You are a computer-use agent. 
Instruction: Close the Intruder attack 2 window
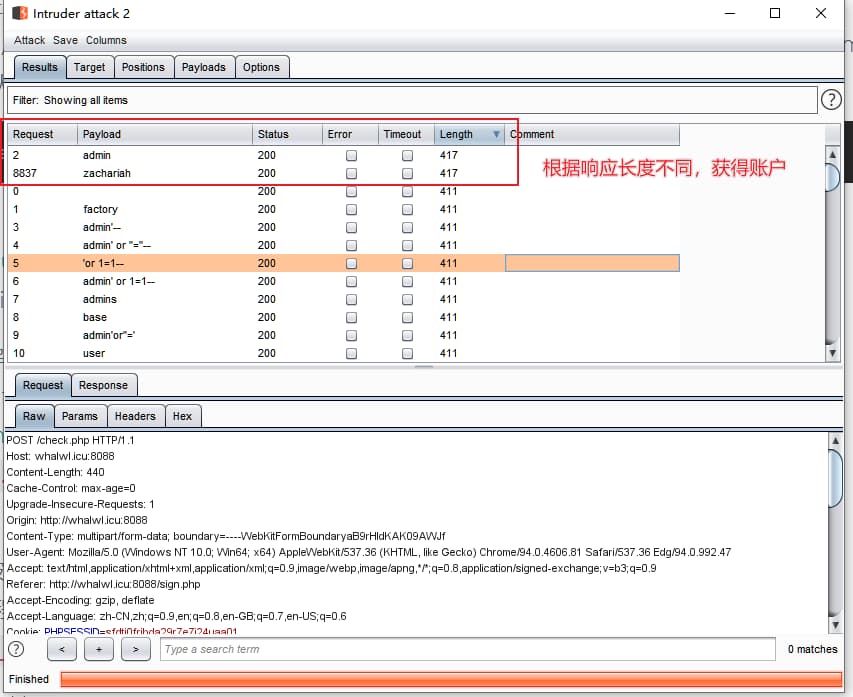[821, 13]
